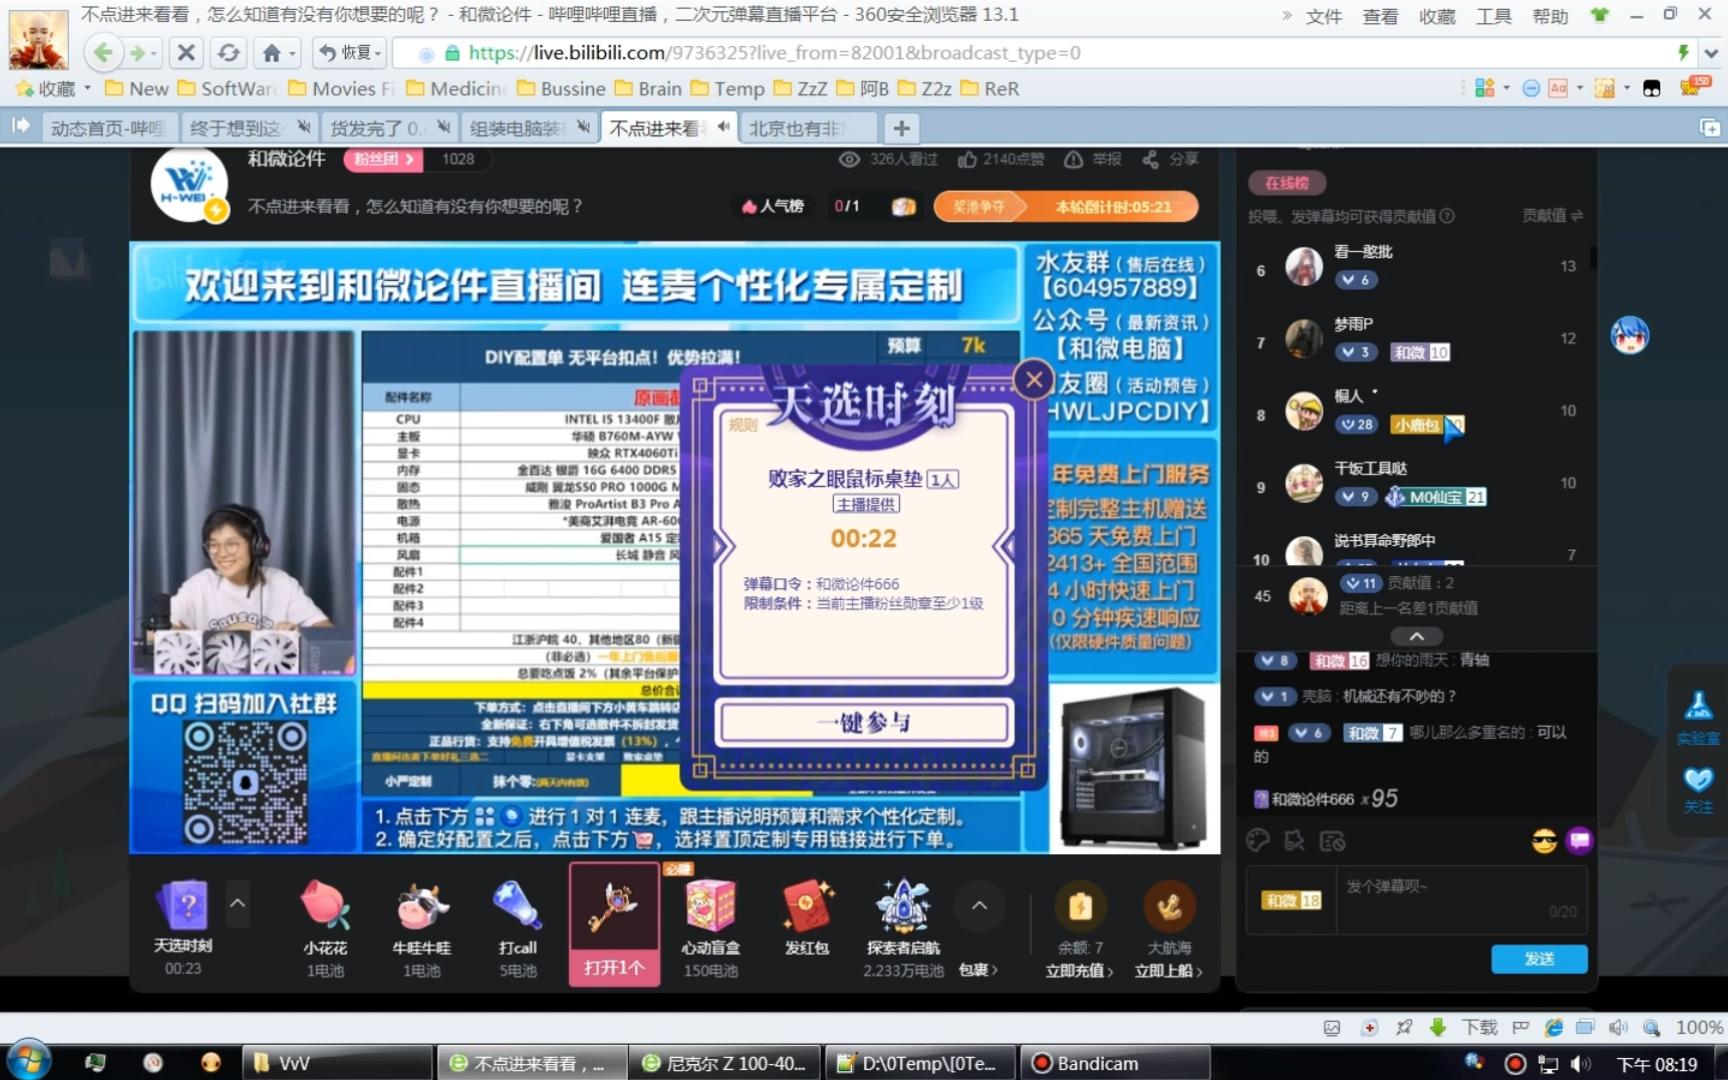Collapse the ranking panel with up chevron
The width and height of the screenshot is (1728, 1080).
(x=1417, y=636)
